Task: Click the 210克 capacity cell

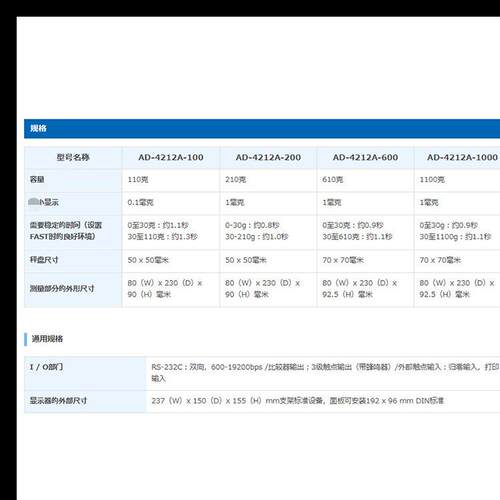Action: pyautogui.click(x=268, y=180)
